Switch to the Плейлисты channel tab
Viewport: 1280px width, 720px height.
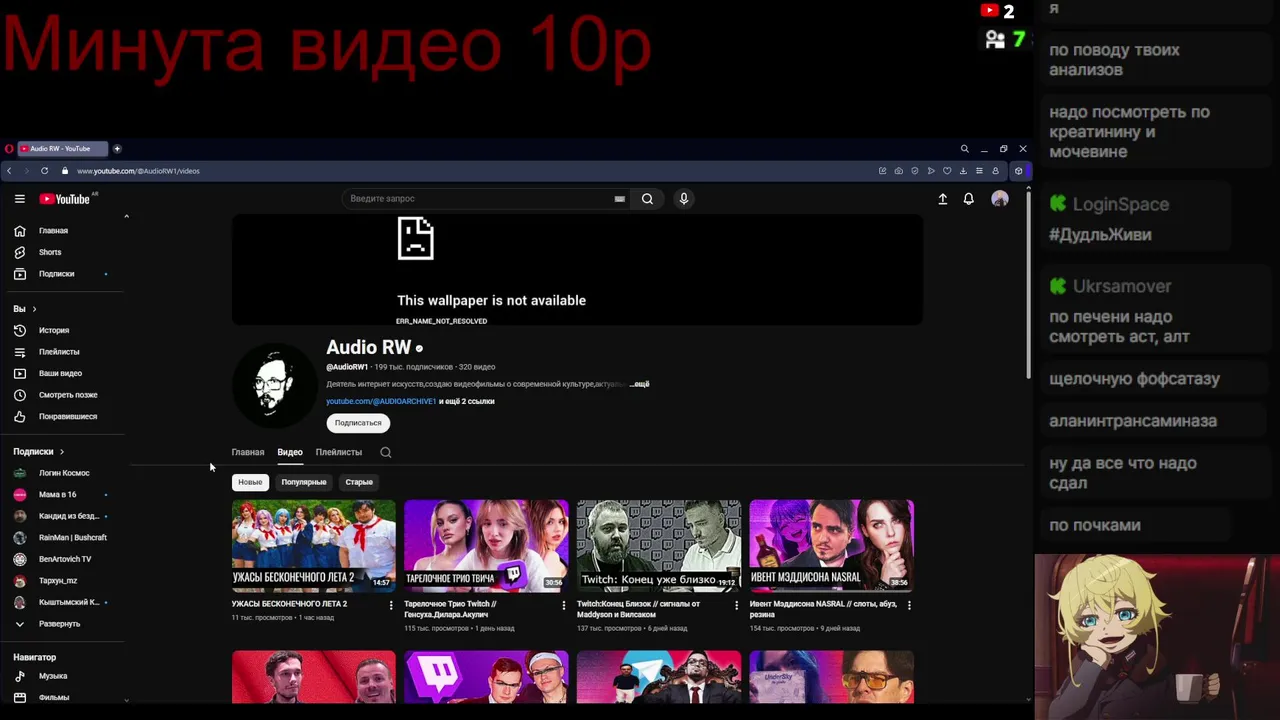(x=339, y=452)
